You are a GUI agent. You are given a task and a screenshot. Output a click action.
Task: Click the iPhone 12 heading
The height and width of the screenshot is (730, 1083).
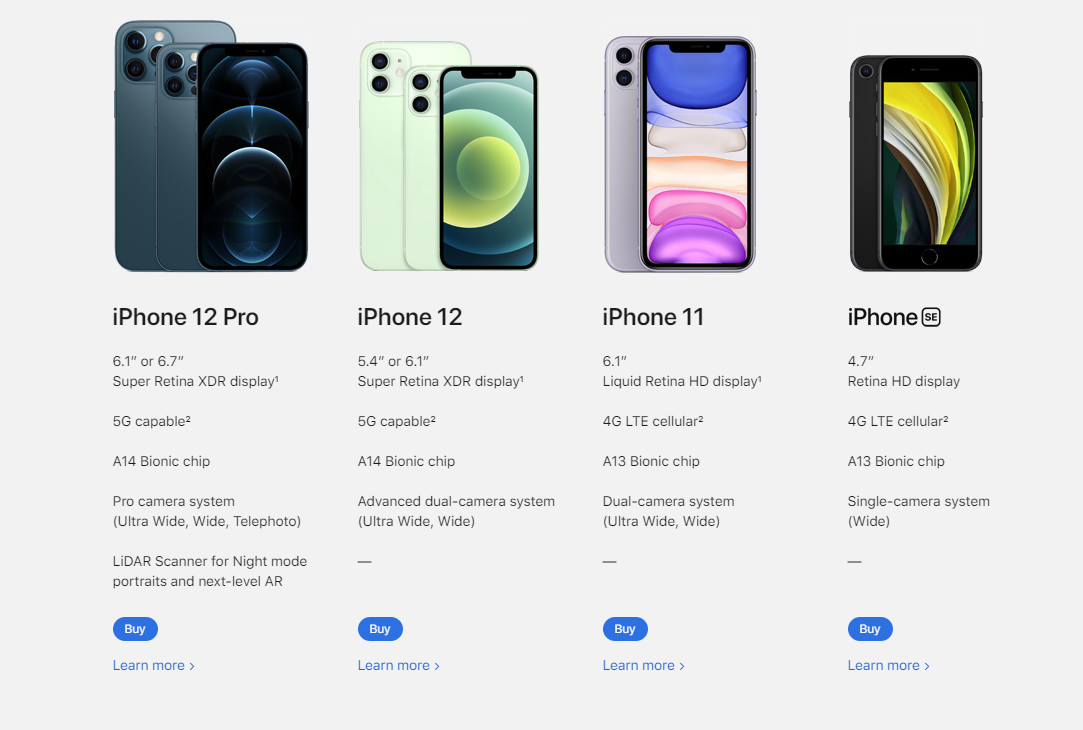(x=410, y=317)
